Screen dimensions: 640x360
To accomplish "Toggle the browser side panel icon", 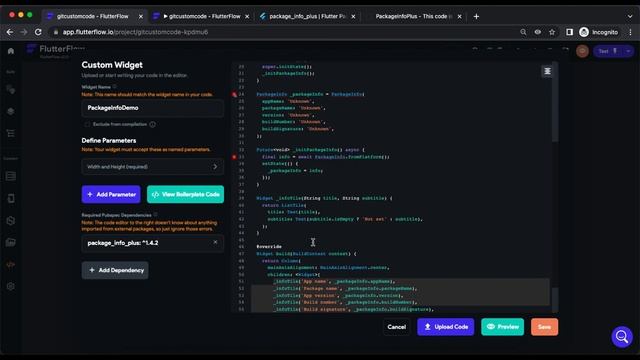I will click(x=569, y=32).
